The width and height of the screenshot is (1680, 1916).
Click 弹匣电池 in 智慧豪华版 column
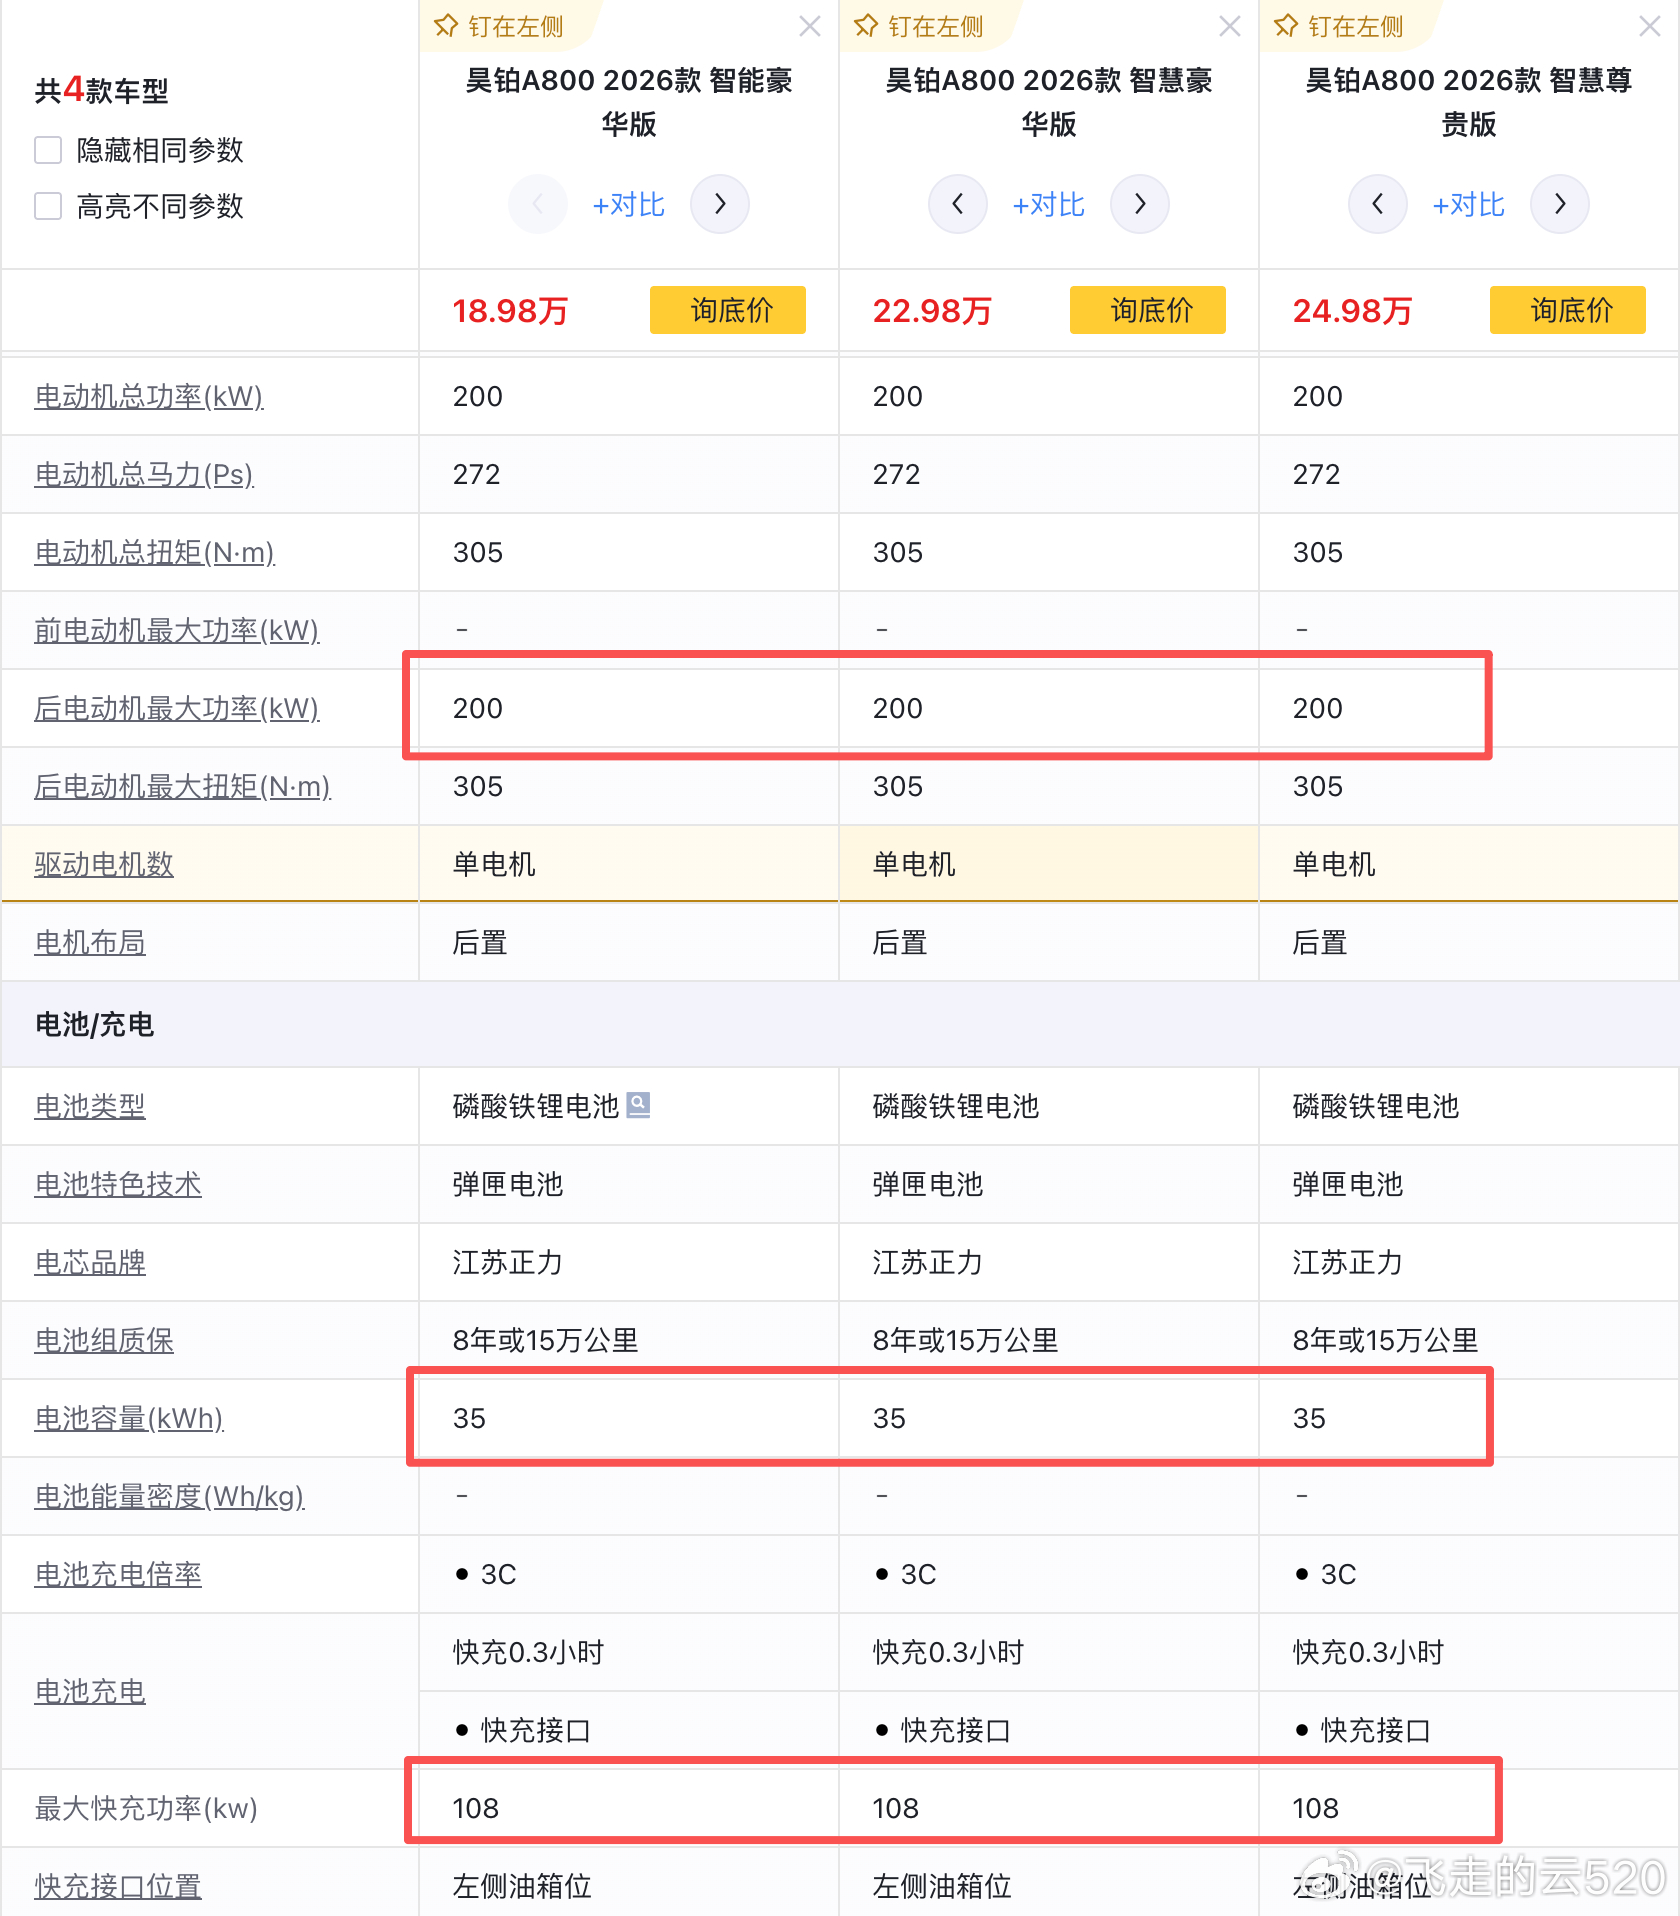pyautogui.click(x=927, y=1185)
